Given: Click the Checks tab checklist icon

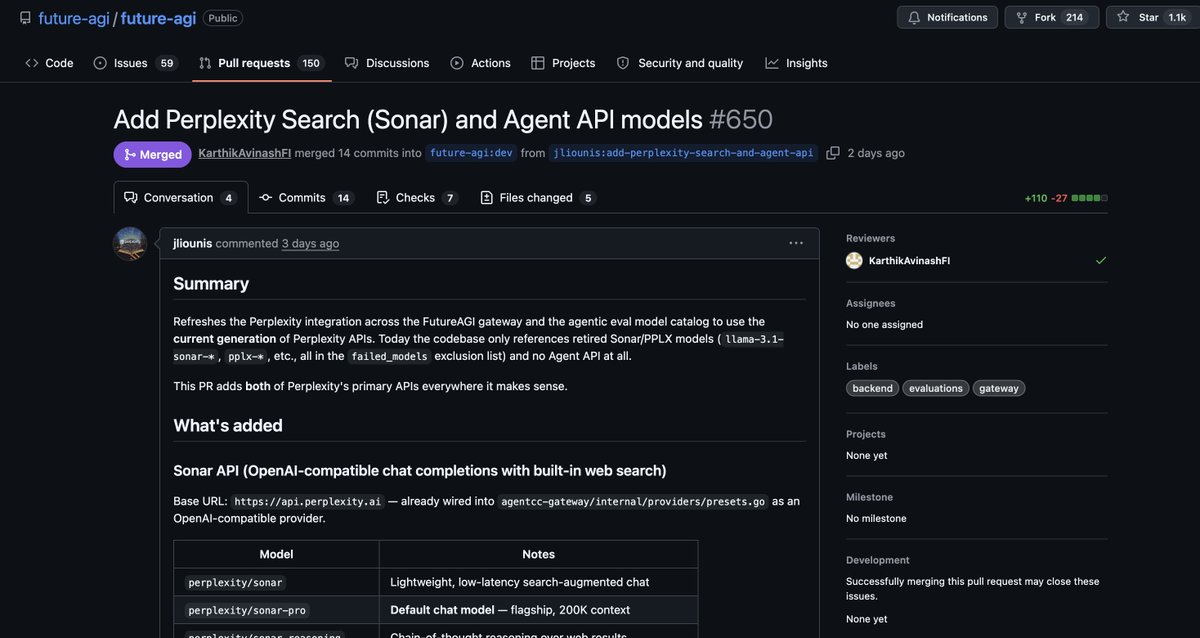Looking at the screenshot, I should tap(383, 197).
